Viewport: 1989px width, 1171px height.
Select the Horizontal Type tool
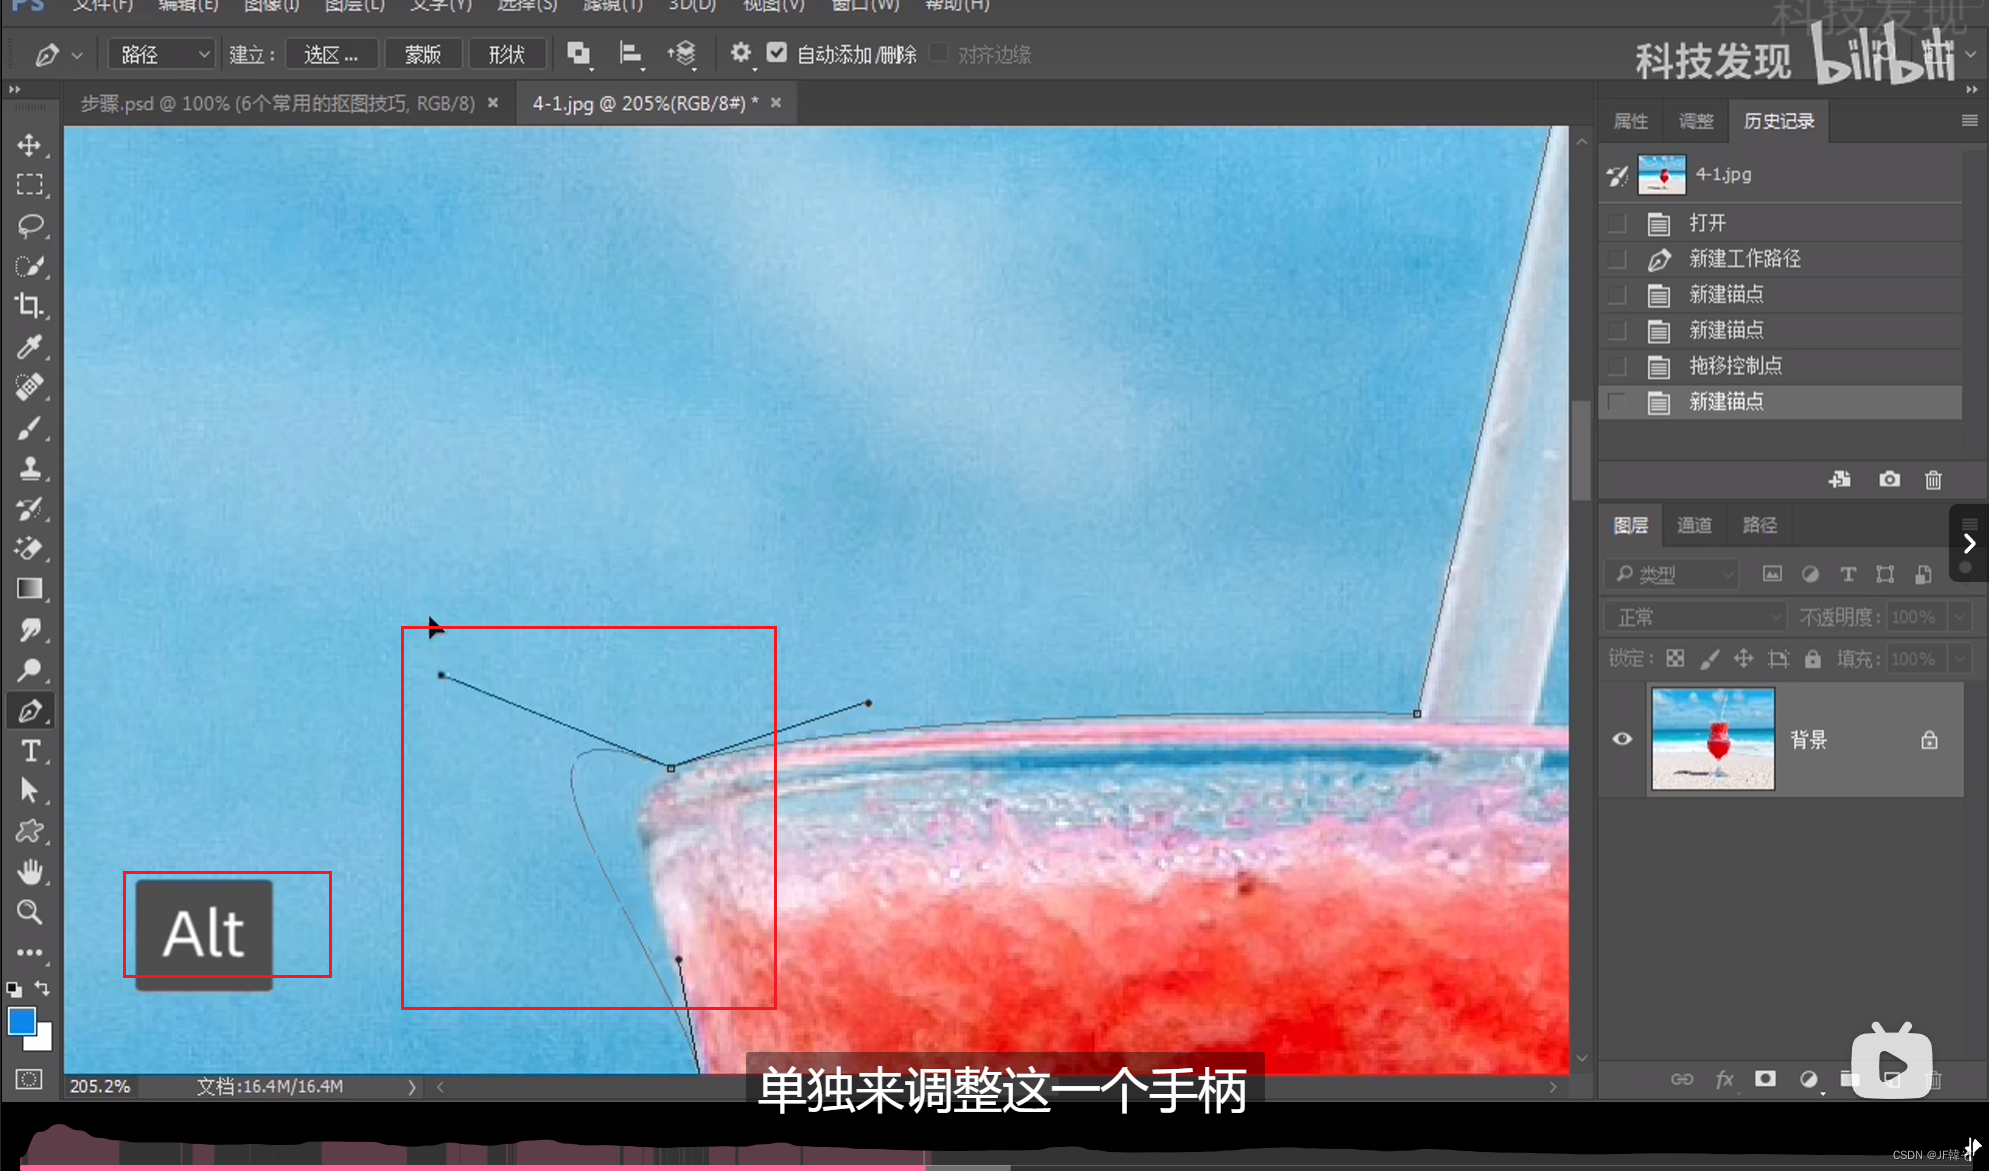click(29, 751)
